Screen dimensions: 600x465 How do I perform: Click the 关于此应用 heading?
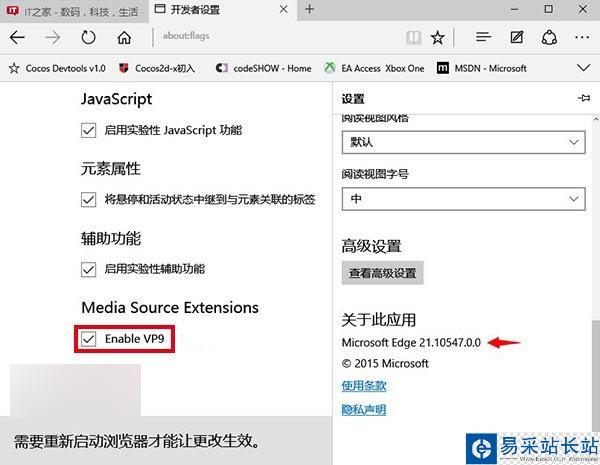(x=378, y=320)
